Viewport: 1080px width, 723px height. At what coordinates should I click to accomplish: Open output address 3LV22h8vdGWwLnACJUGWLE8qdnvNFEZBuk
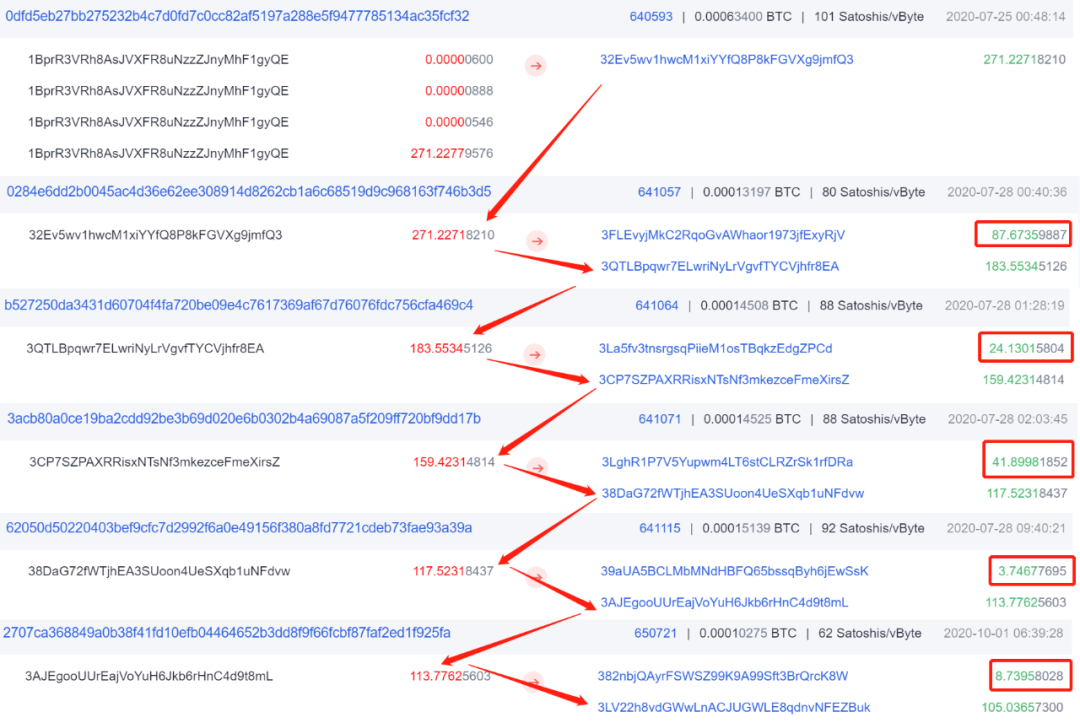pyautogui.click(x=734, y=708)
